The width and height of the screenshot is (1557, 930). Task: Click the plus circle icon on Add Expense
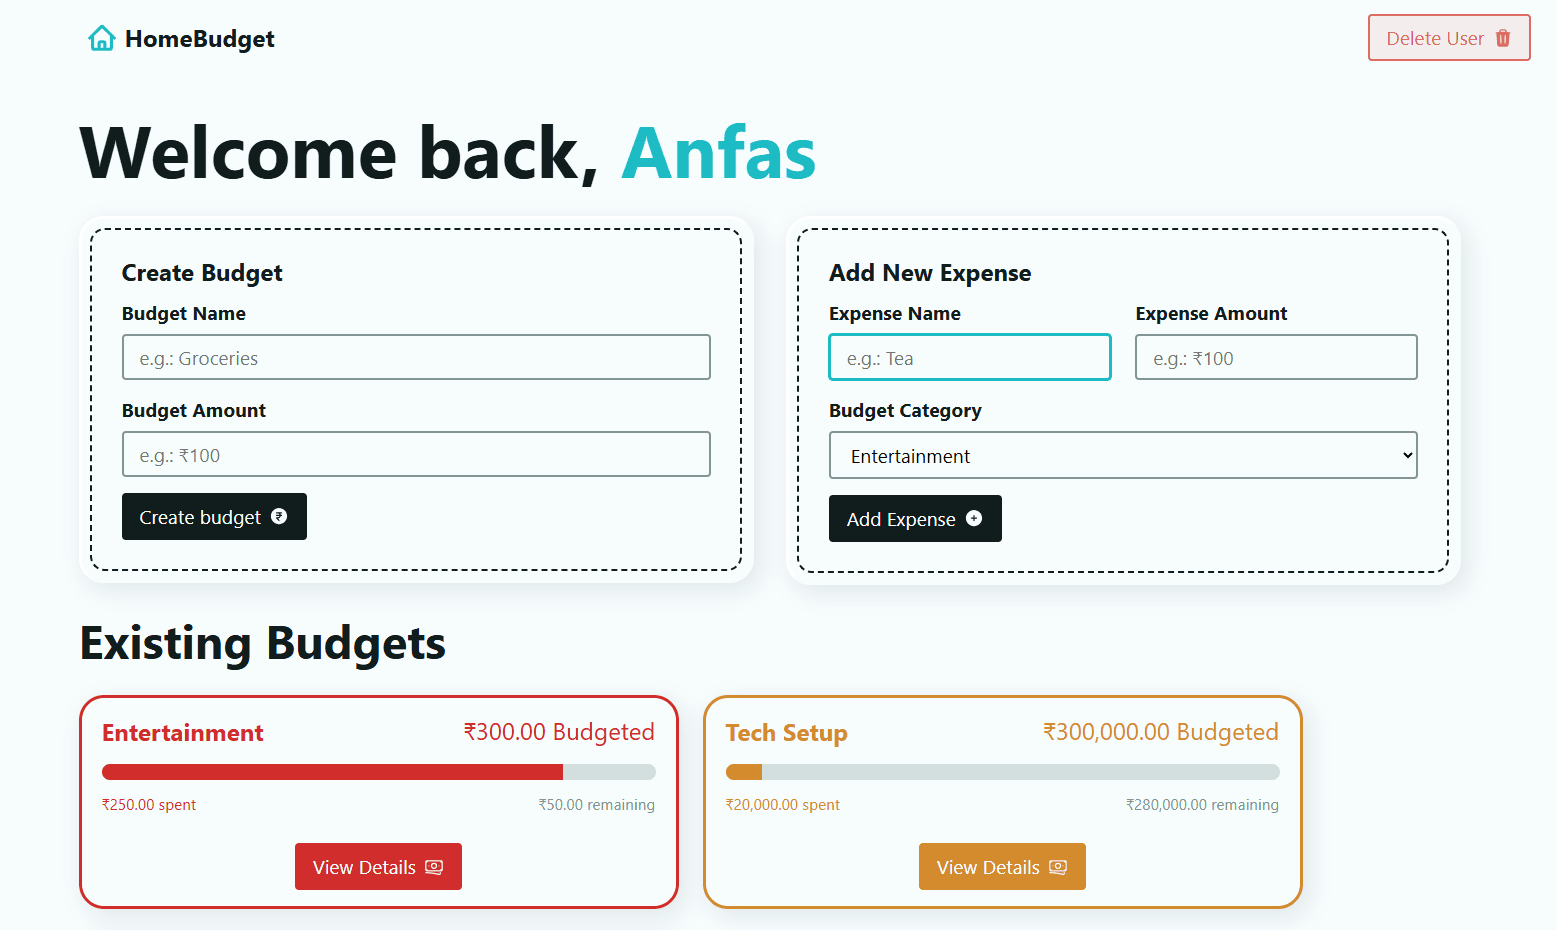pyautogui.click(x=974, y=518)
